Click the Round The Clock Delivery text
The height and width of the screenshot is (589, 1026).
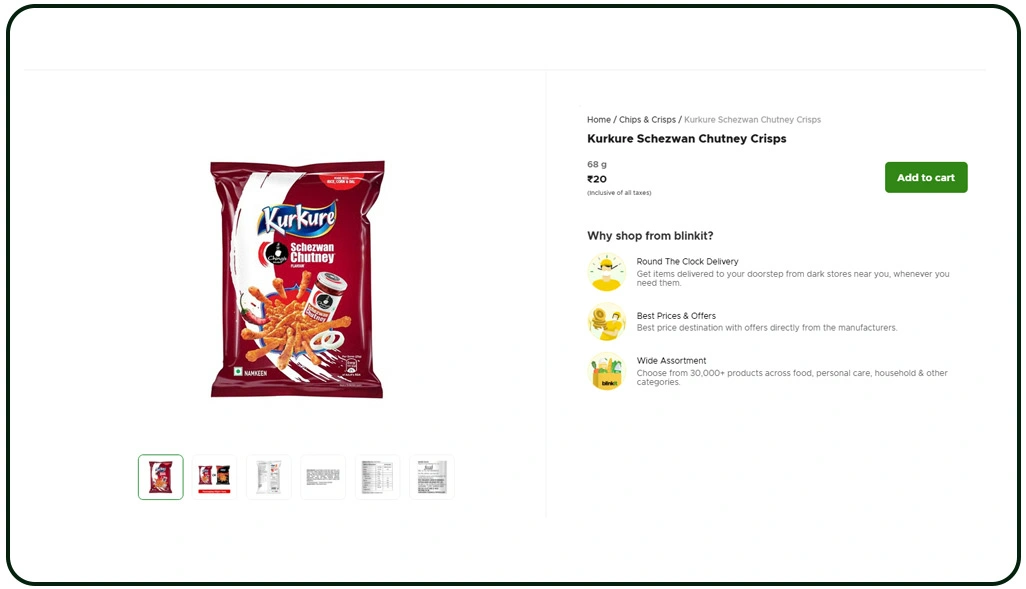point(687,261)
